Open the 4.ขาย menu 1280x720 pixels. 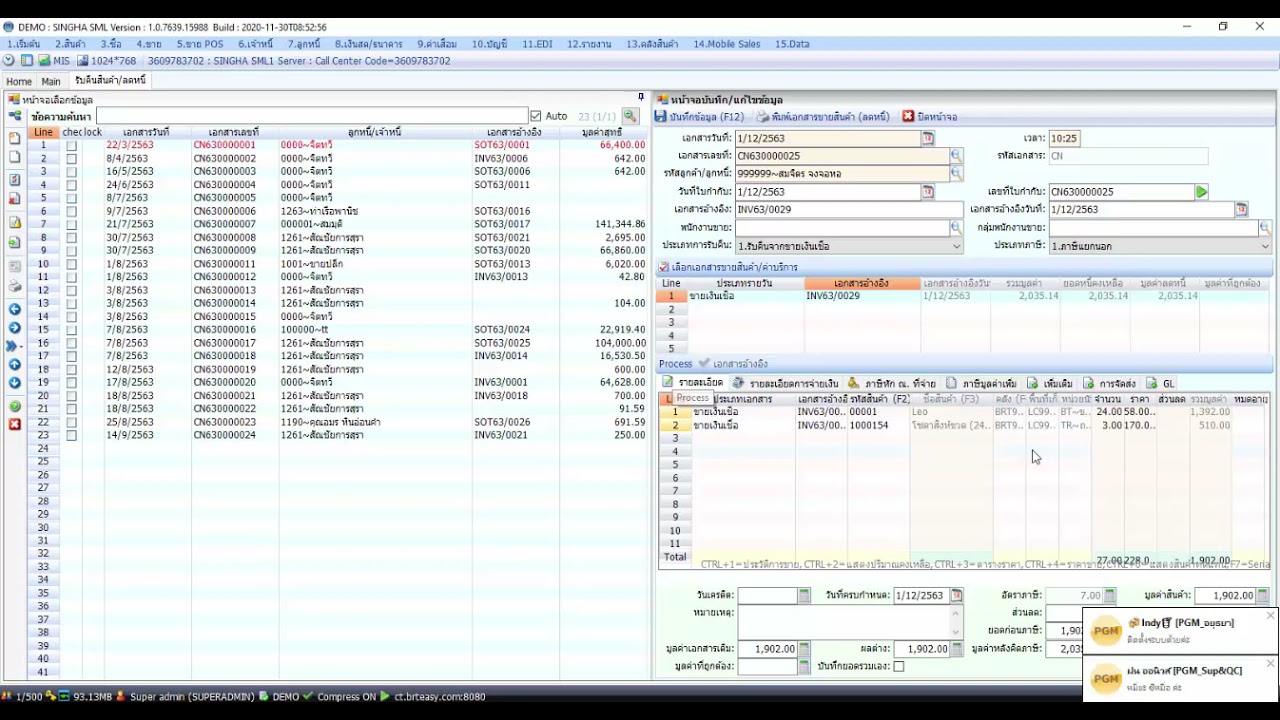coord(149,44)
